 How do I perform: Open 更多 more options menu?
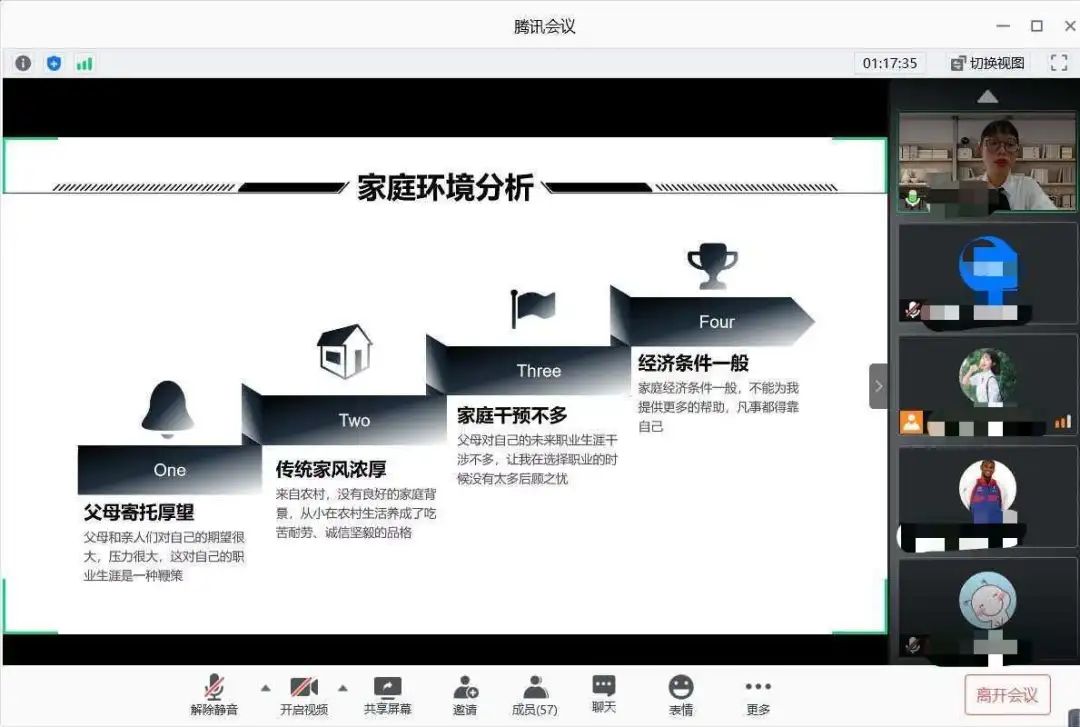[758, 694]
